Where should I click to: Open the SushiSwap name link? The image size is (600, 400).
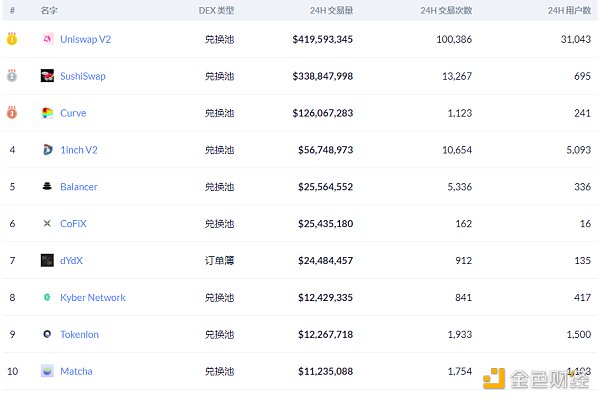click(82, 76)
